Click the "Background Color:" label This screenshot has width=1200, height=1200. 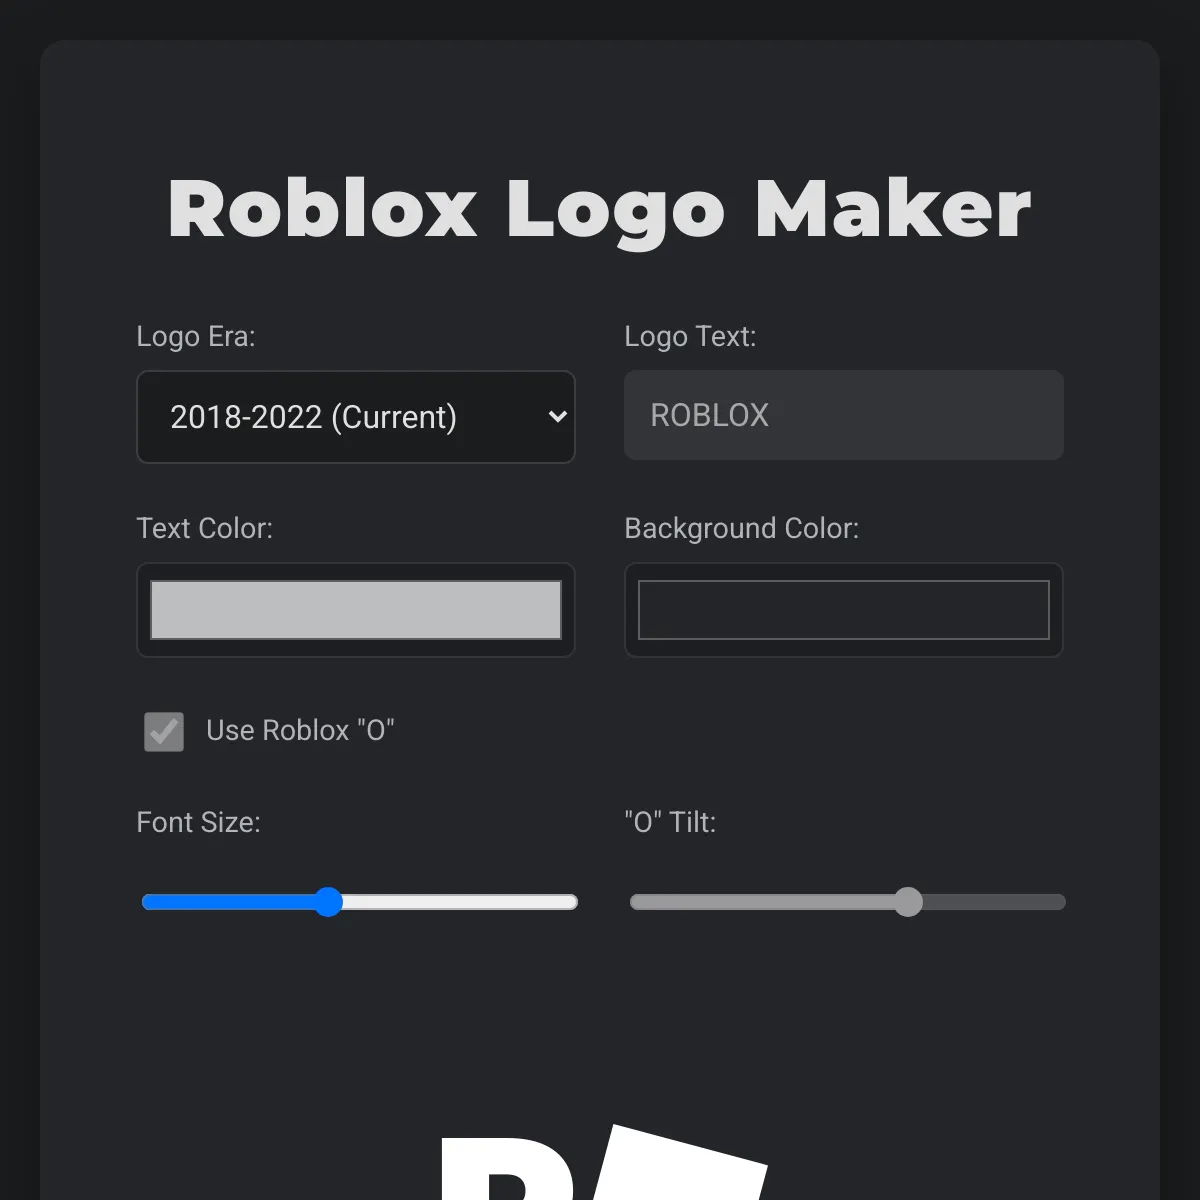coord(742,528)
